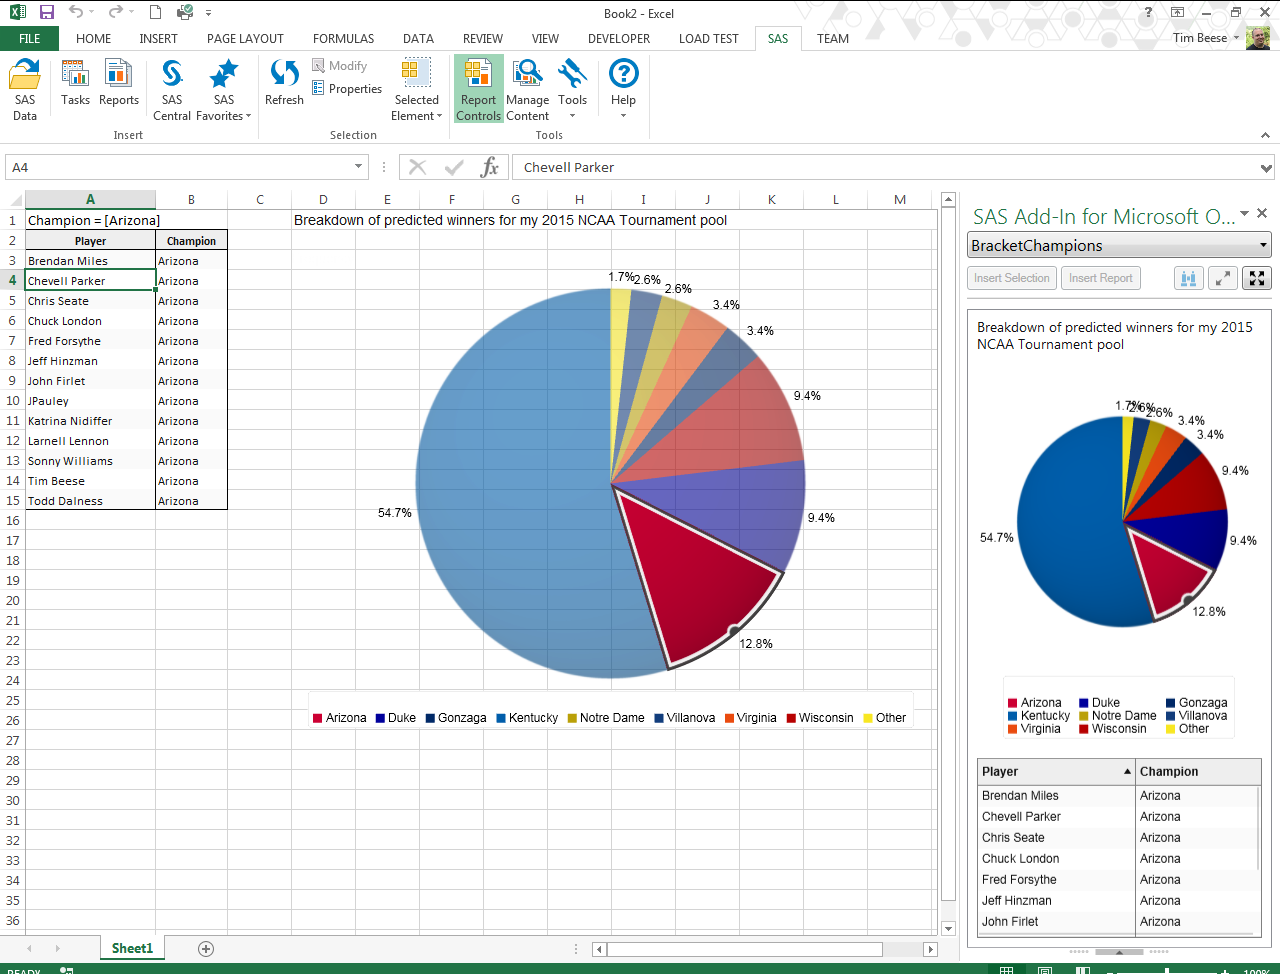Image resolution: width=1280 pixels, height=974 pixels.
Task: Click the Insert Function fx icon
Action: tap(489, 167)
